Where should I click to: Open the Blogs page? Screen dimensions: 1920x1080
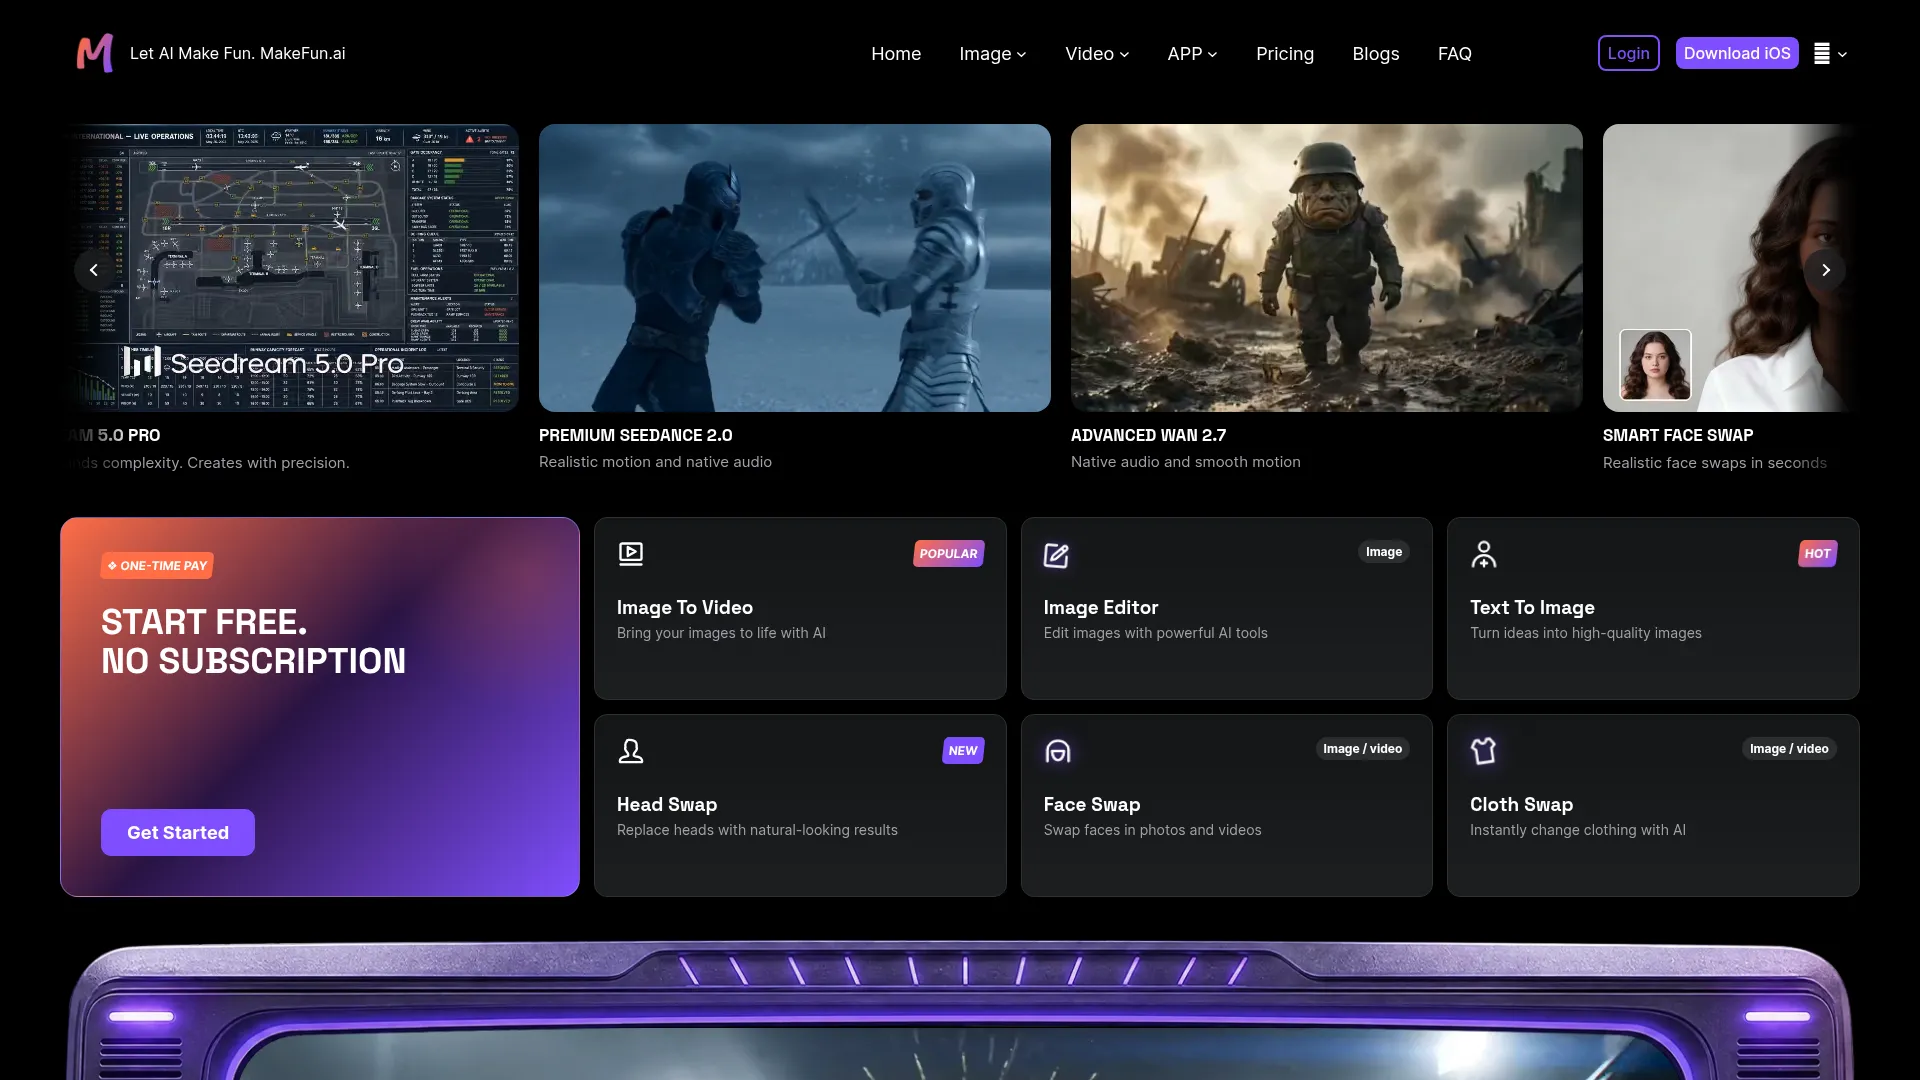click(1376, 54)
